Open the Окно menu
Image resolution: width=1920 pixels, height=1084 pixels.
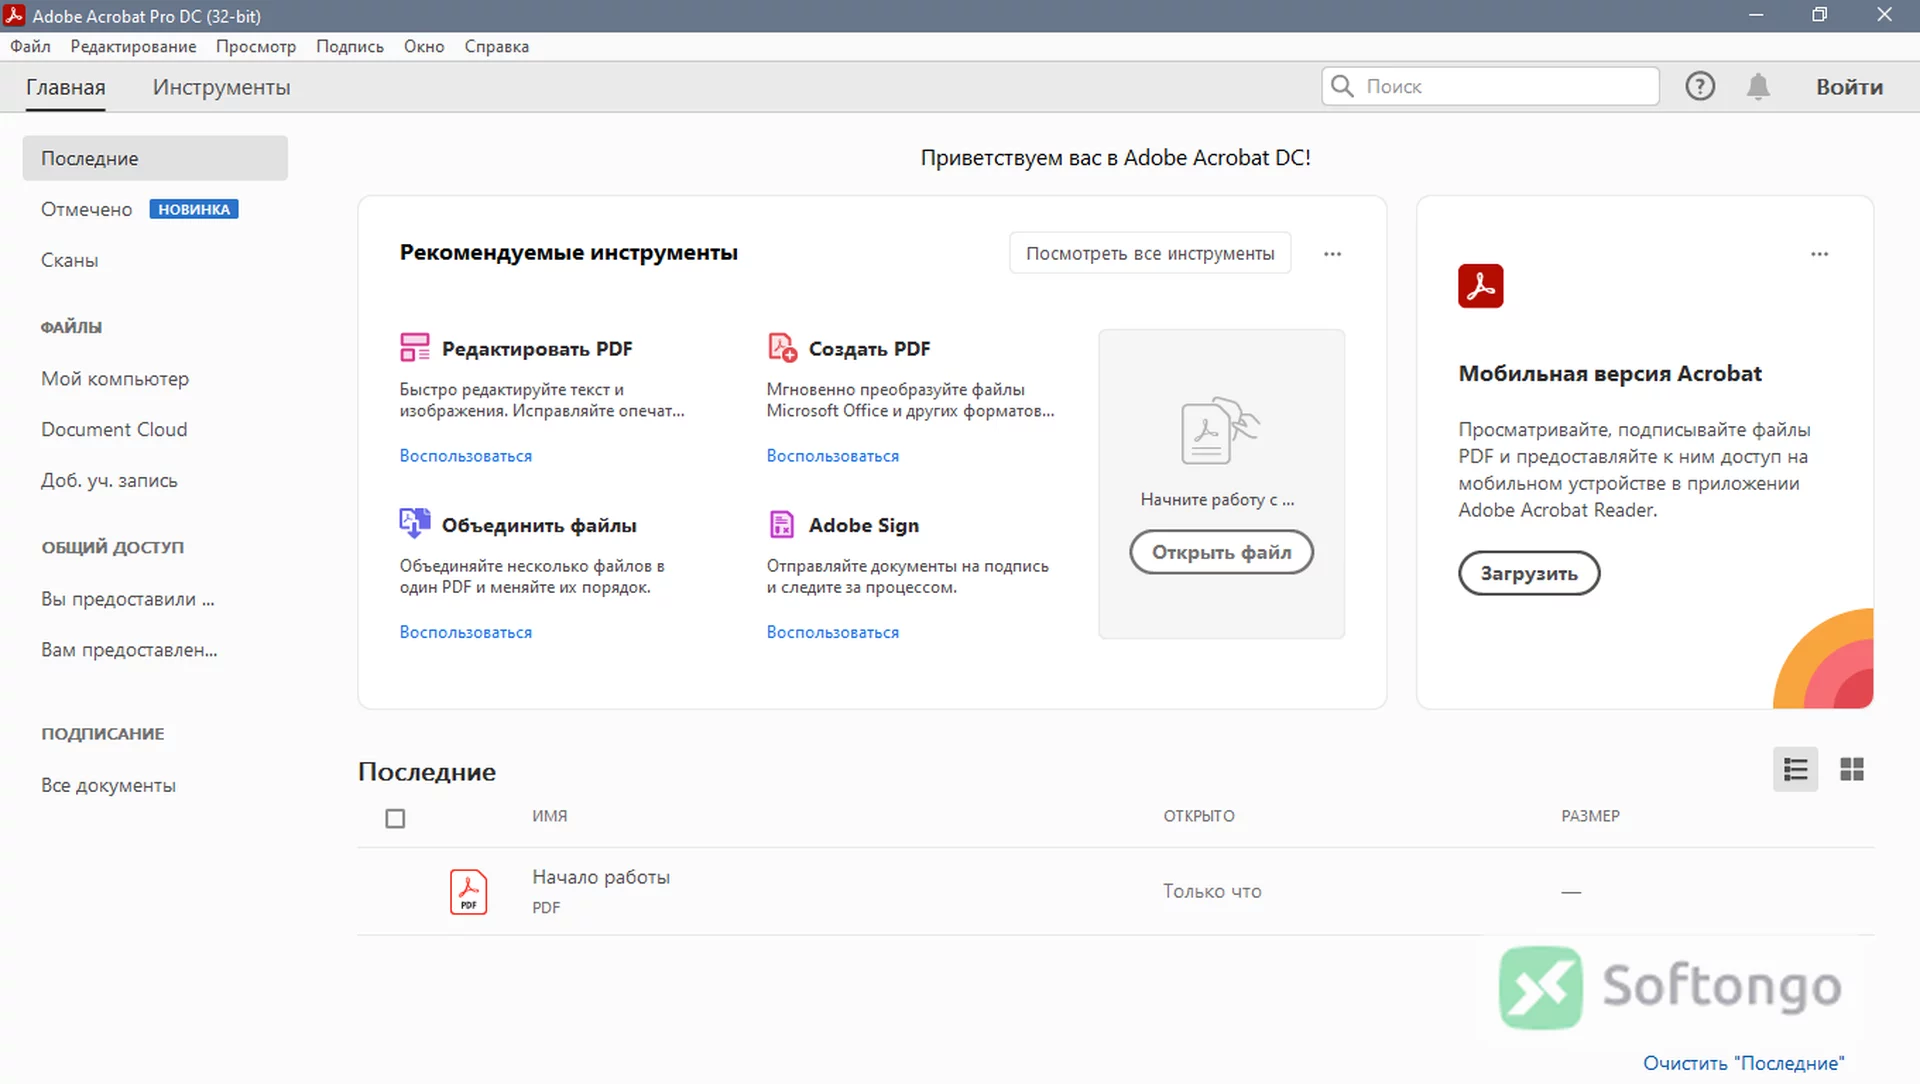pyautogui.click(x=424, y=46)
